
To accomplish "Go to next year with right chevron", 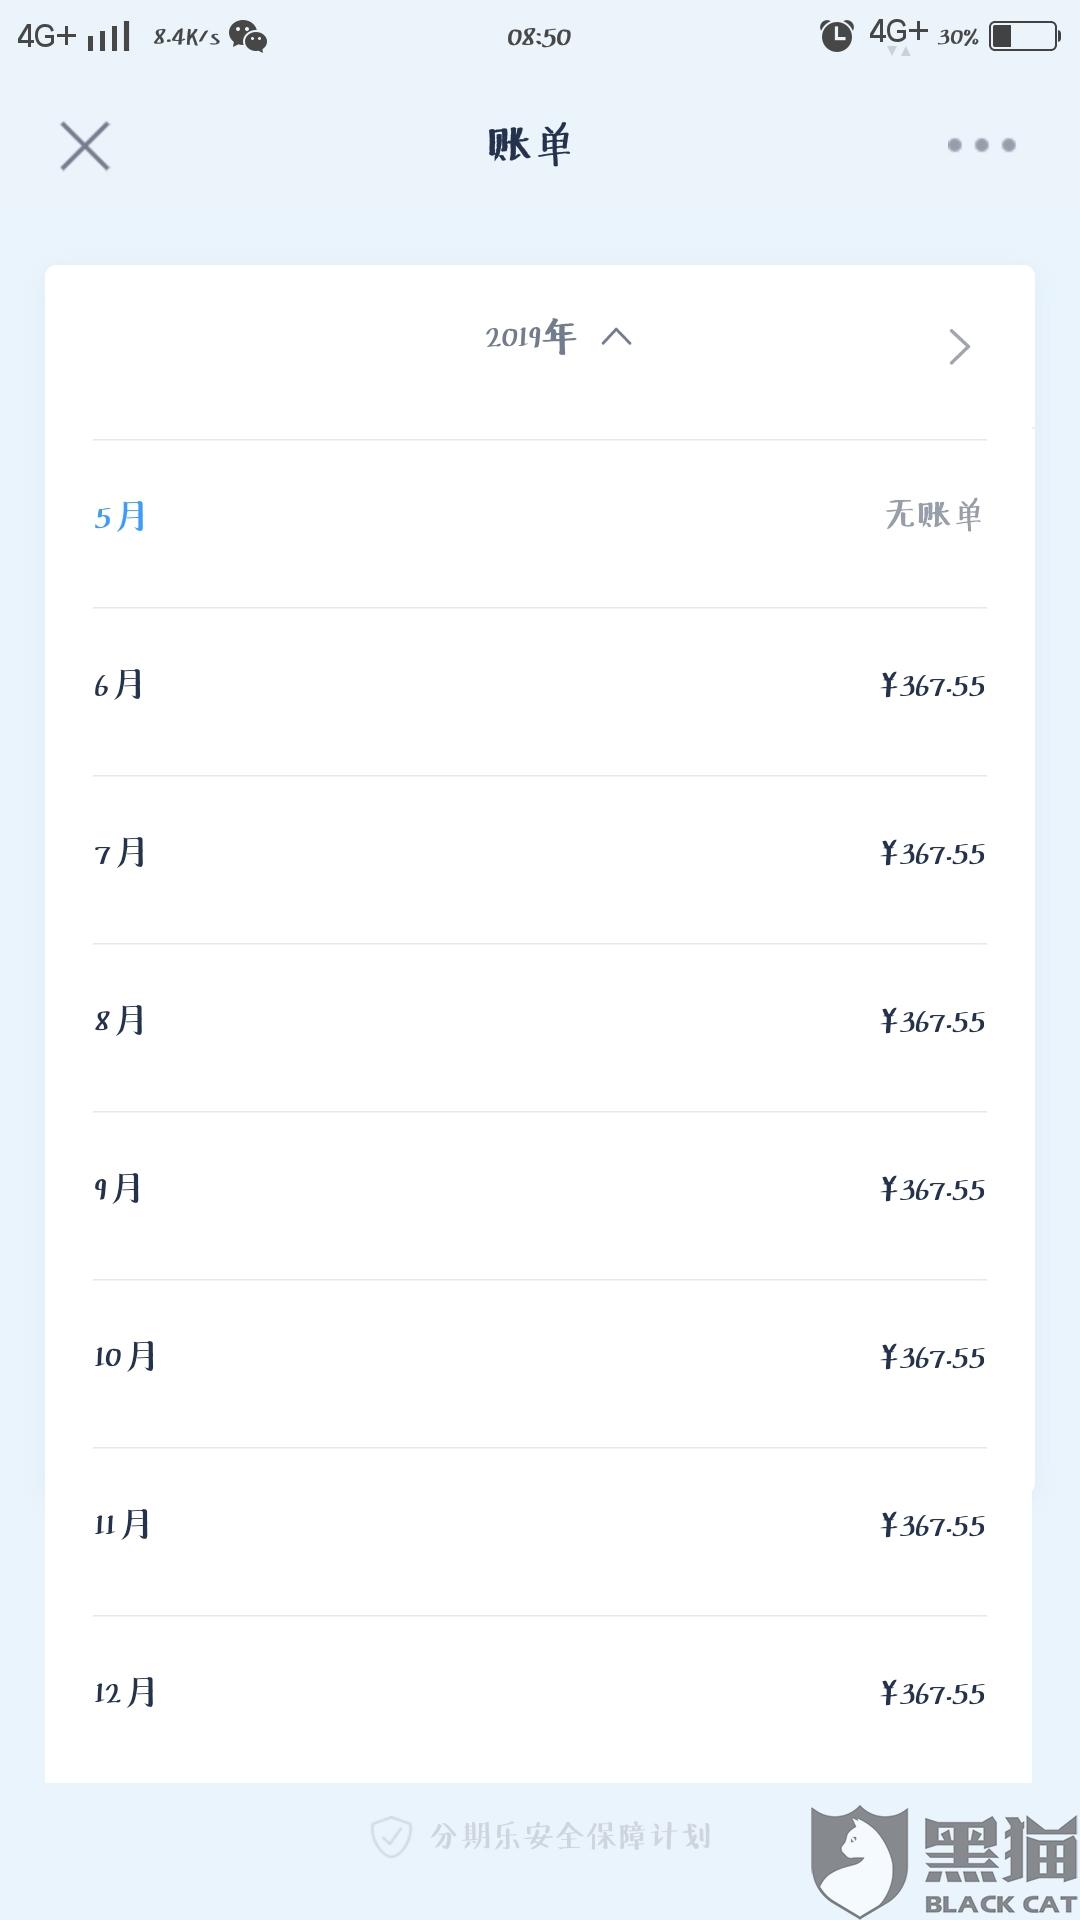I will pyautogui.click(x=959, y=347).
